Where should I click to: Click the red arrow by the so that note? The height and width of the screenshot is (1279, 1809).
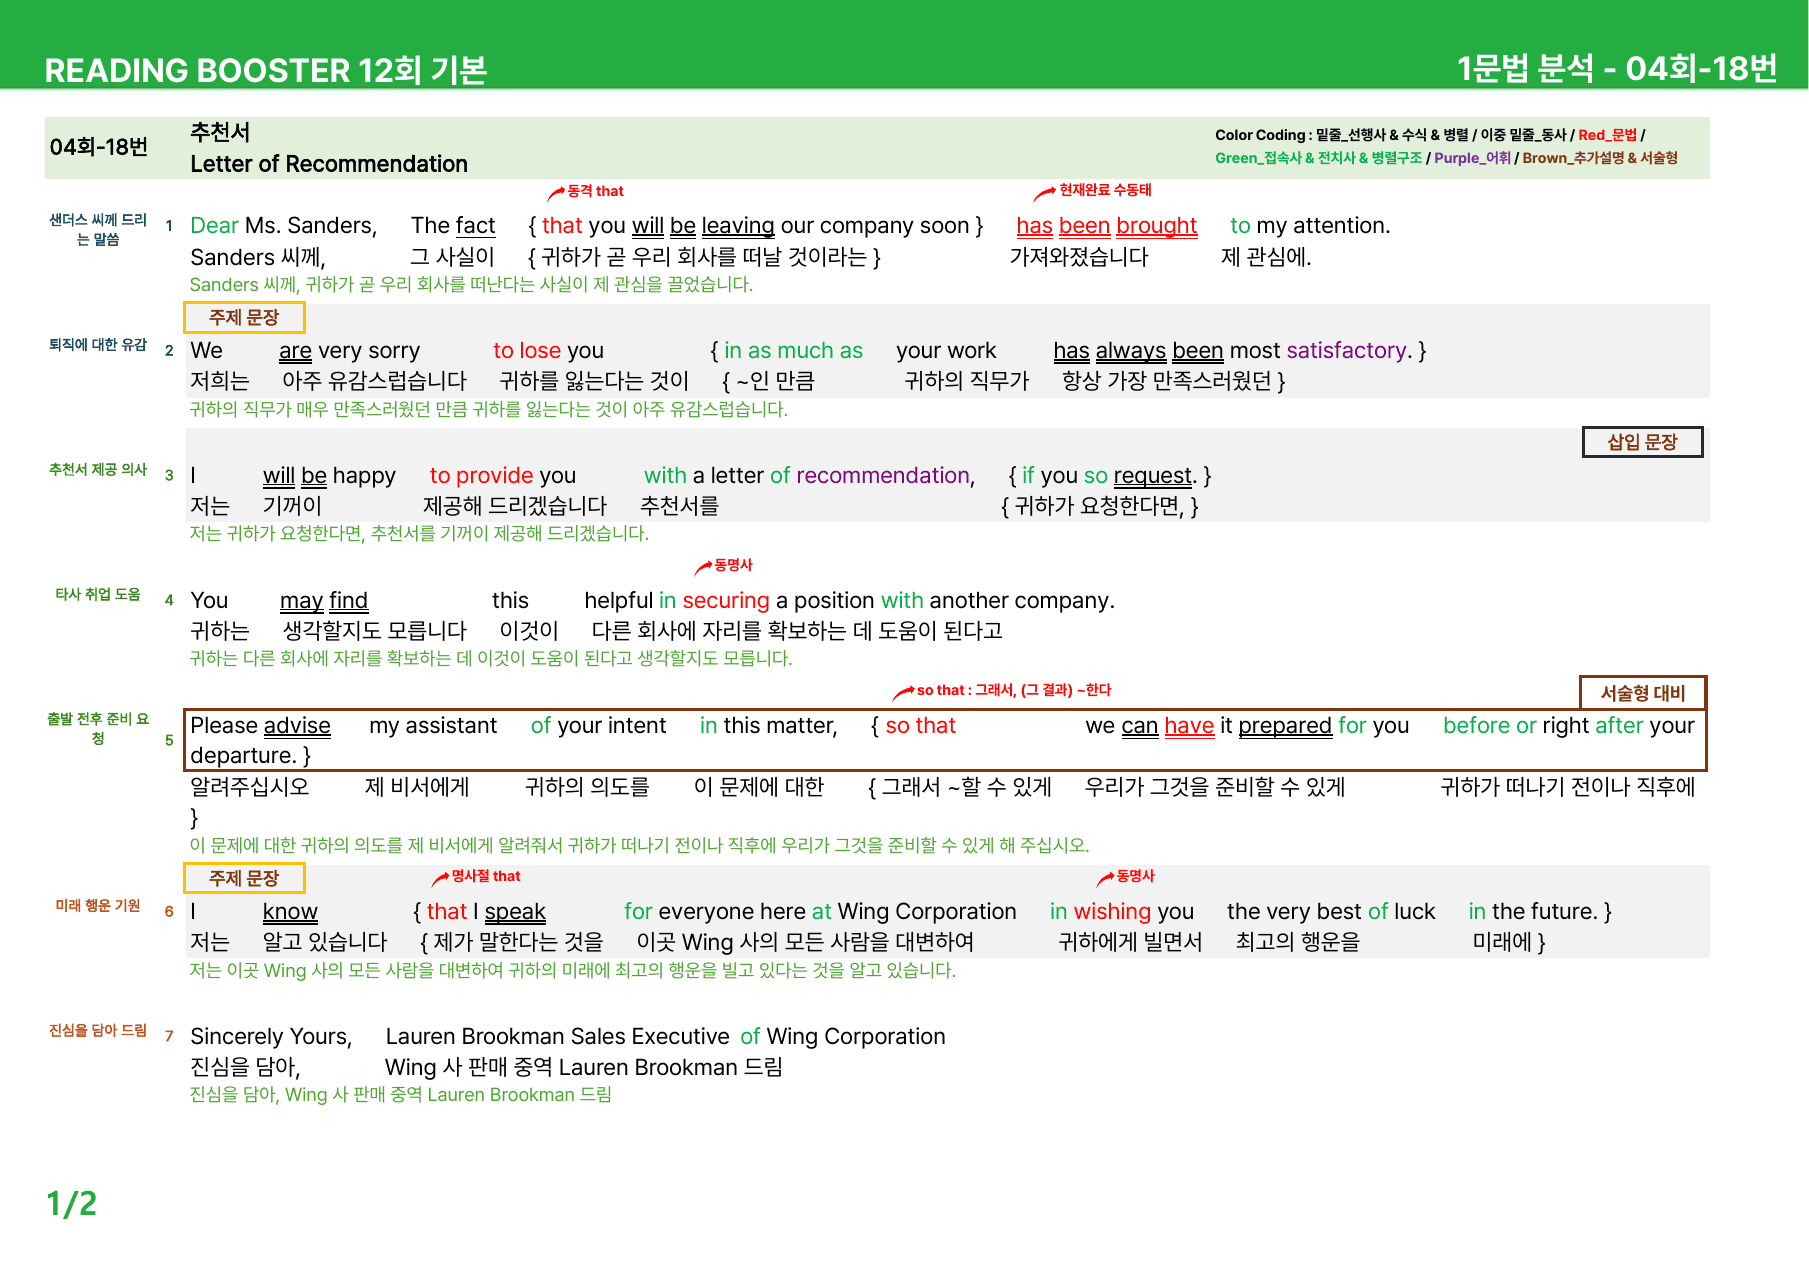tap(903, 692)
